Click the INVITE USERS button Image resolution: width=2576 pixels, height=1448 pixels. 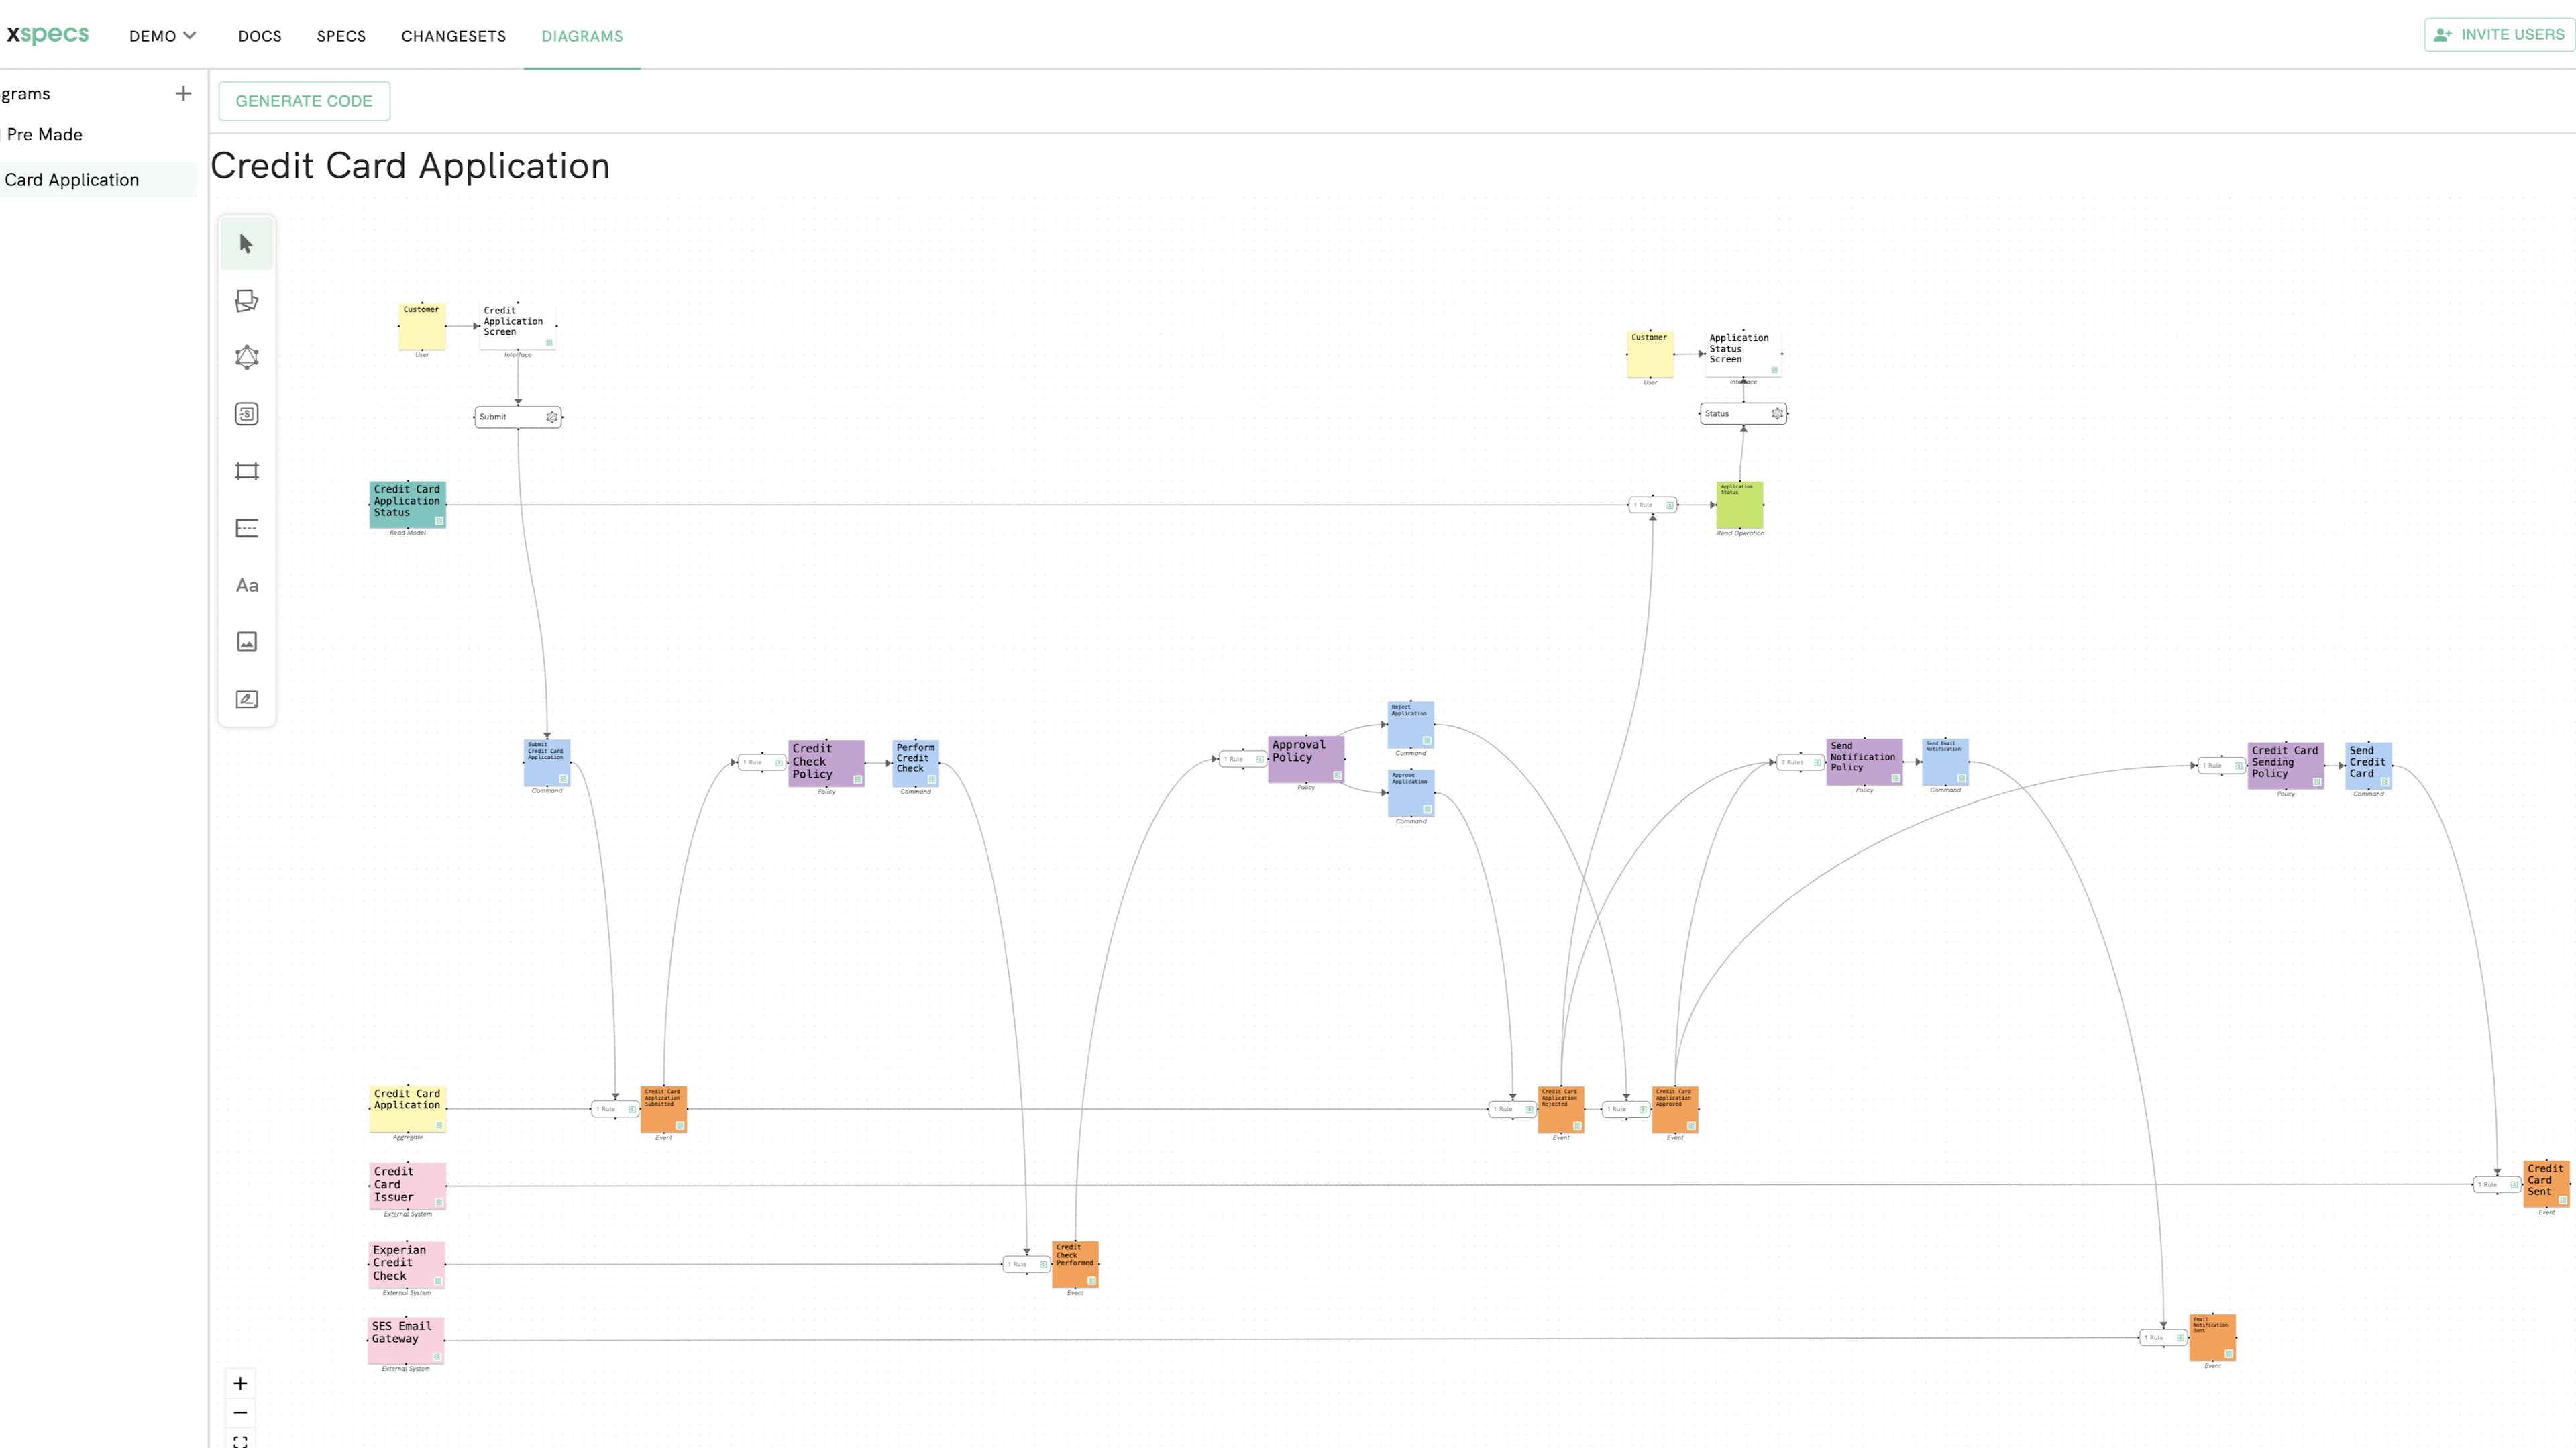(x=2499, y=35)
